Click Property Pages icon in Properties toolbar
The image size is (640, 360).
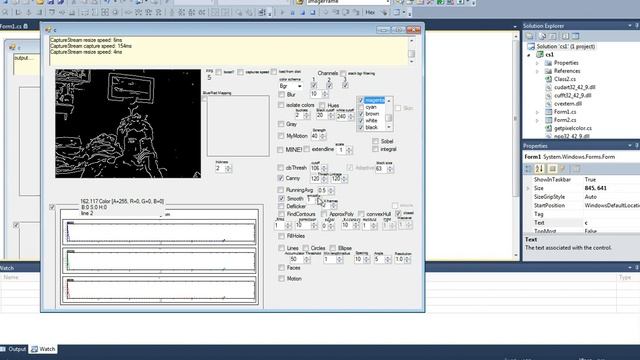click(x=576, y=169)
